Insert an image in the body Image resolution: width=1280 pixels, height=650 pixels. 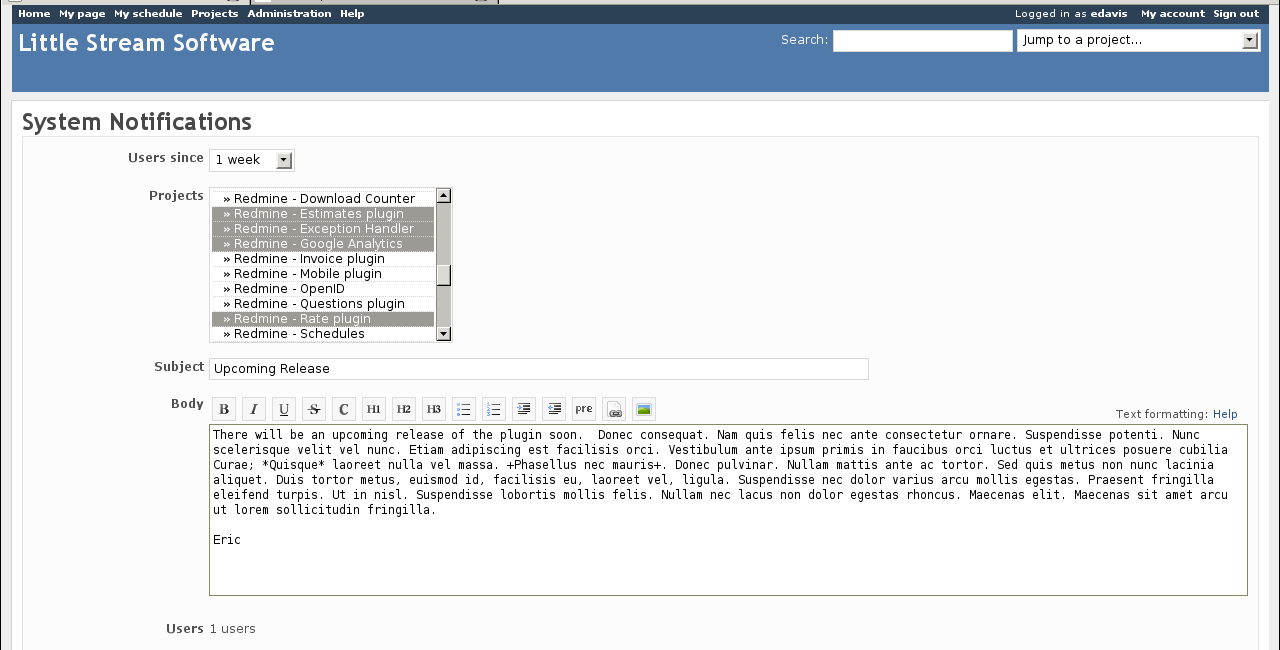pos(644,409)
